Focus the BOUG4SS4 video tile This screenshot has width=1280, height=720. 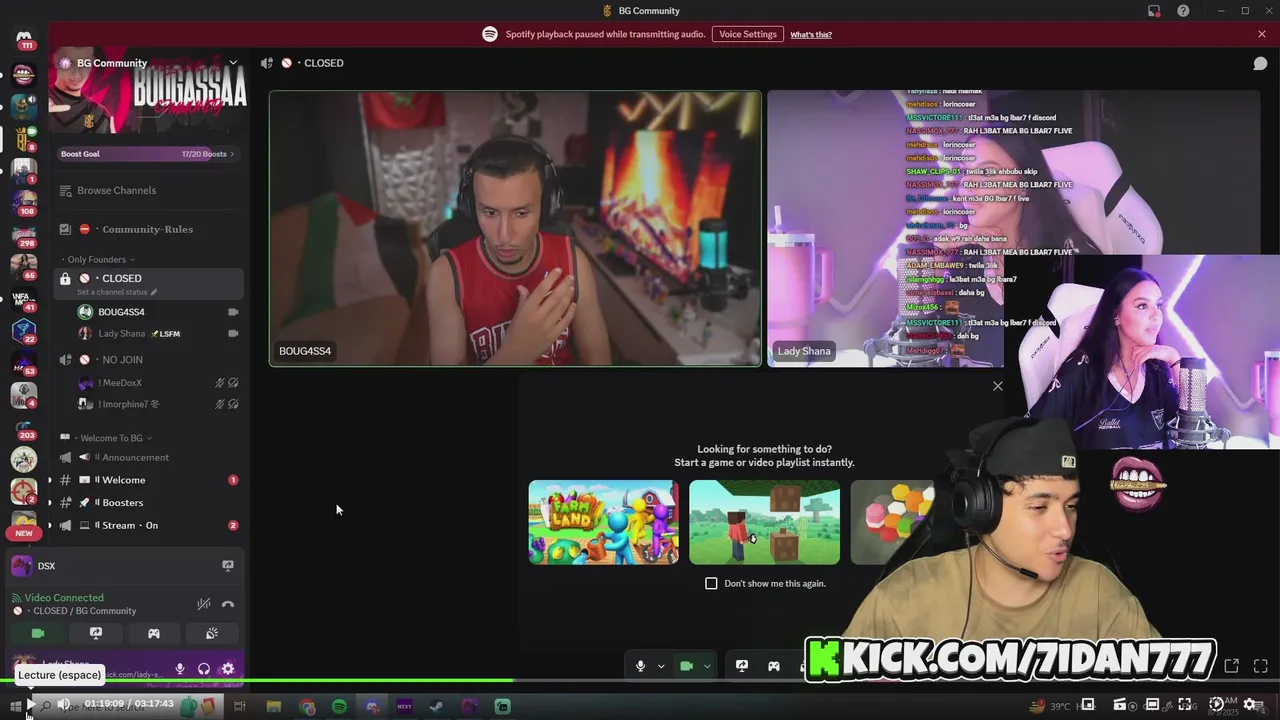(515, 229)
